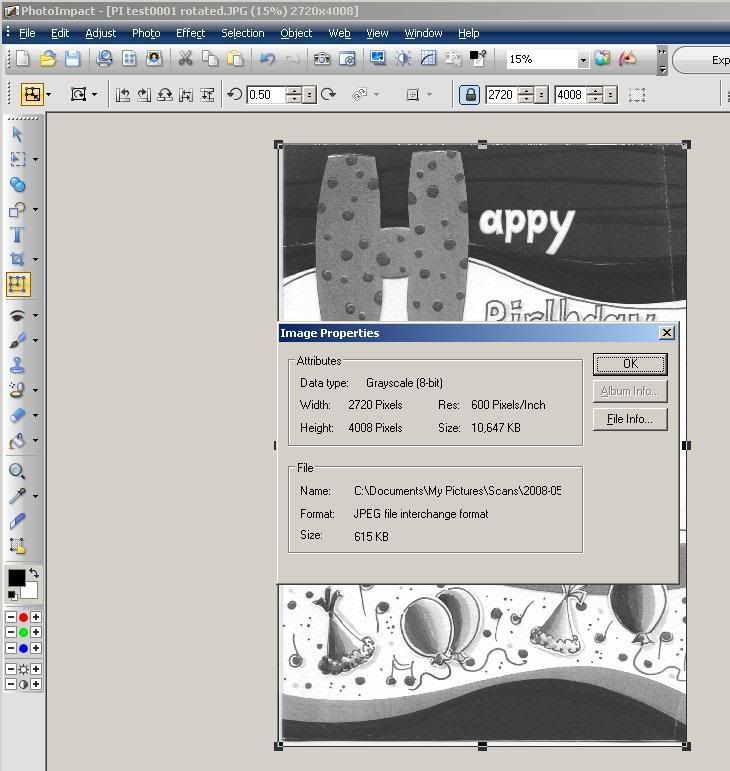This screenshot has height=771, width=730.
Task: Toggle the aspect ratio lock button
Action: click(x=469, y=95)
